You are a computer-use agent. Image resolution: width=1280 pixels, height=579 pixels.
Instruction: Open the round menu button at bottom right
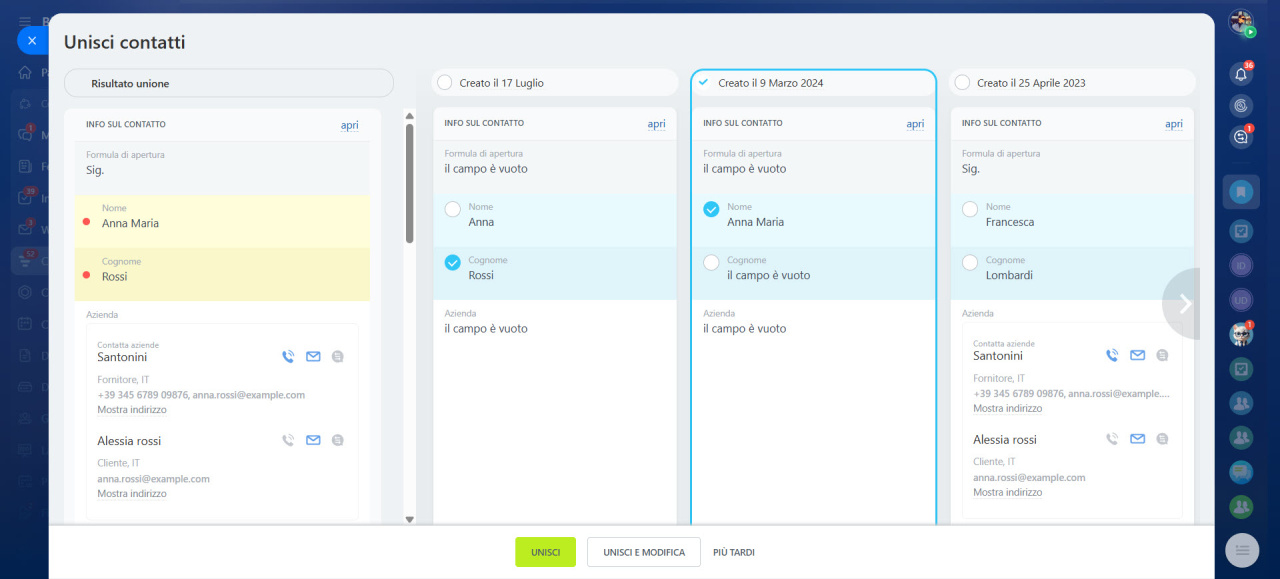(x=1242, y=550)
